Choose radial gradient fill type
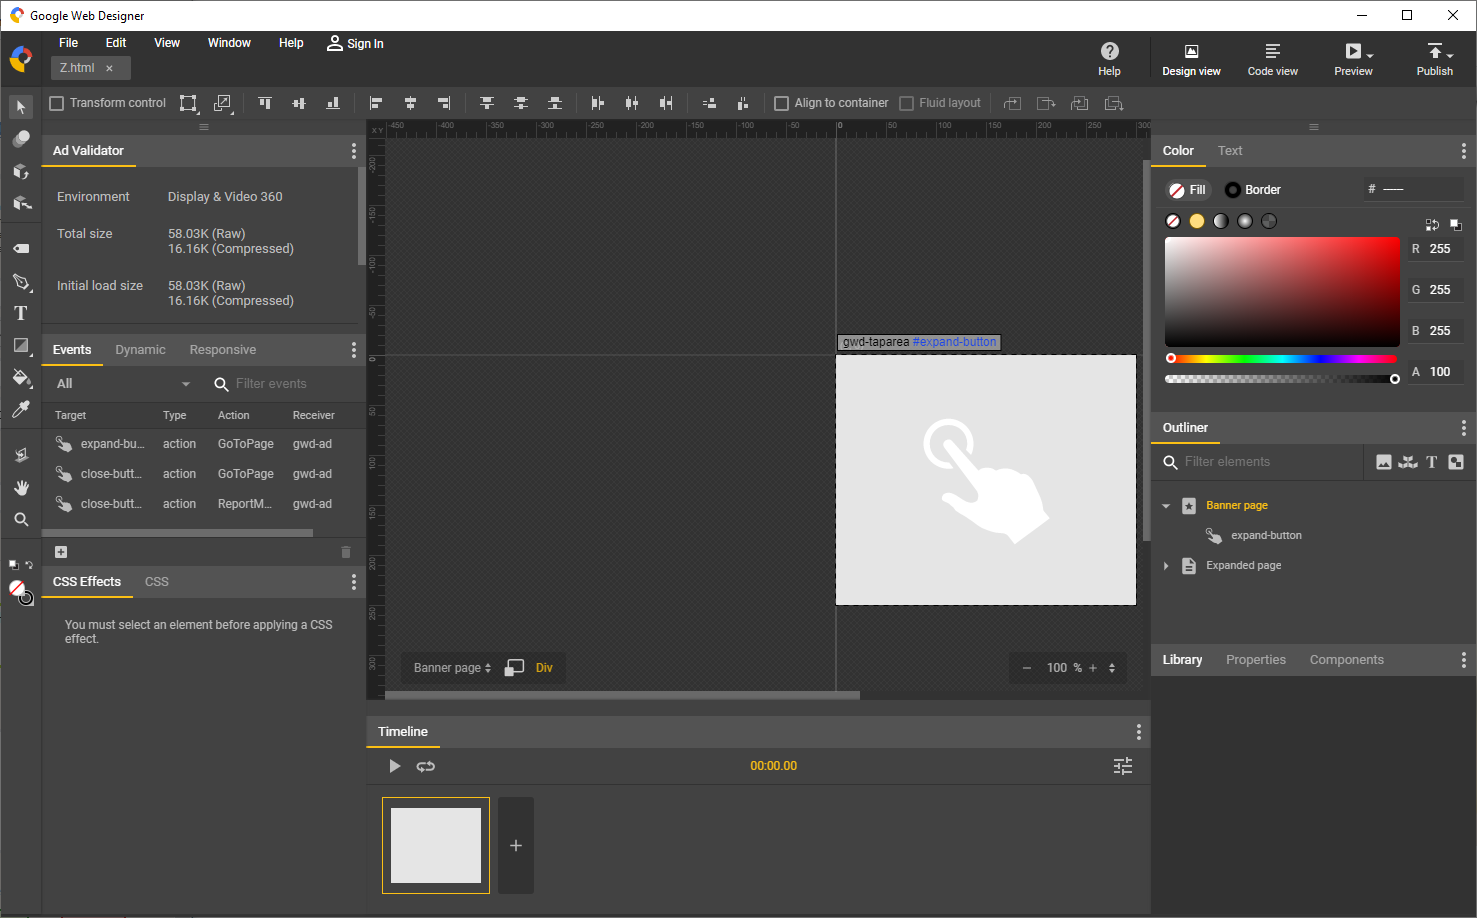The width and height of the screenshot is (1477, 918). click(1245, 221)
